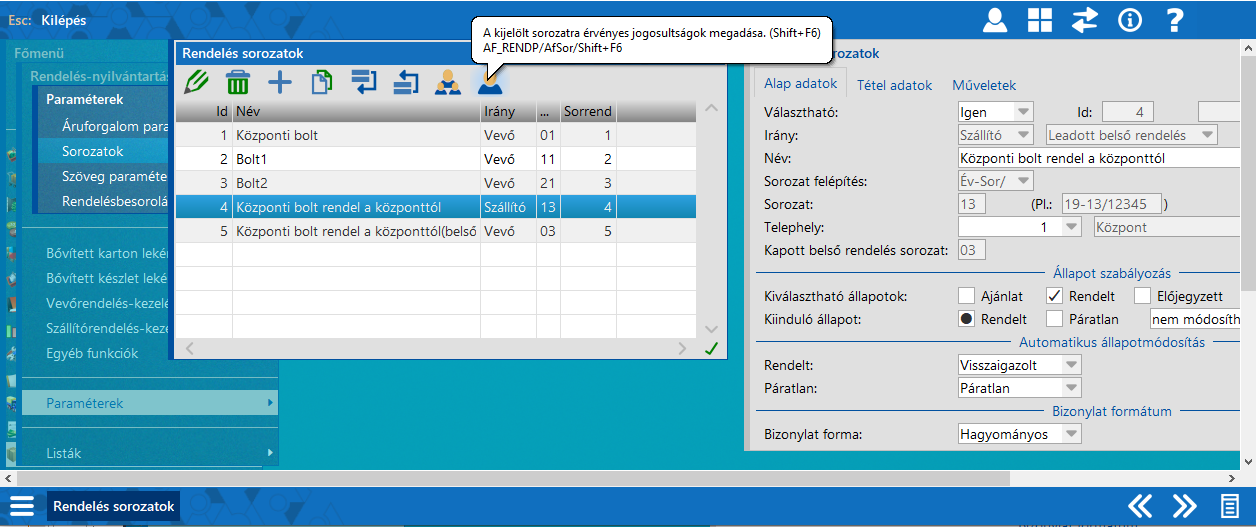Open the Bizonylat forma Hagyományos dropdown
Image resolution: width=1256 pixels, height=527 pixels.
(1071, 434)
